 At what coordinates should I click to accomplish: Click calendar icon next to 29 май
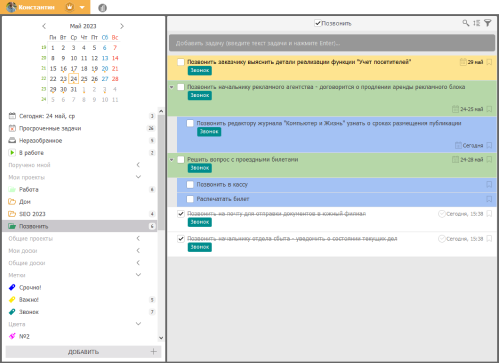tap(463, 62)
